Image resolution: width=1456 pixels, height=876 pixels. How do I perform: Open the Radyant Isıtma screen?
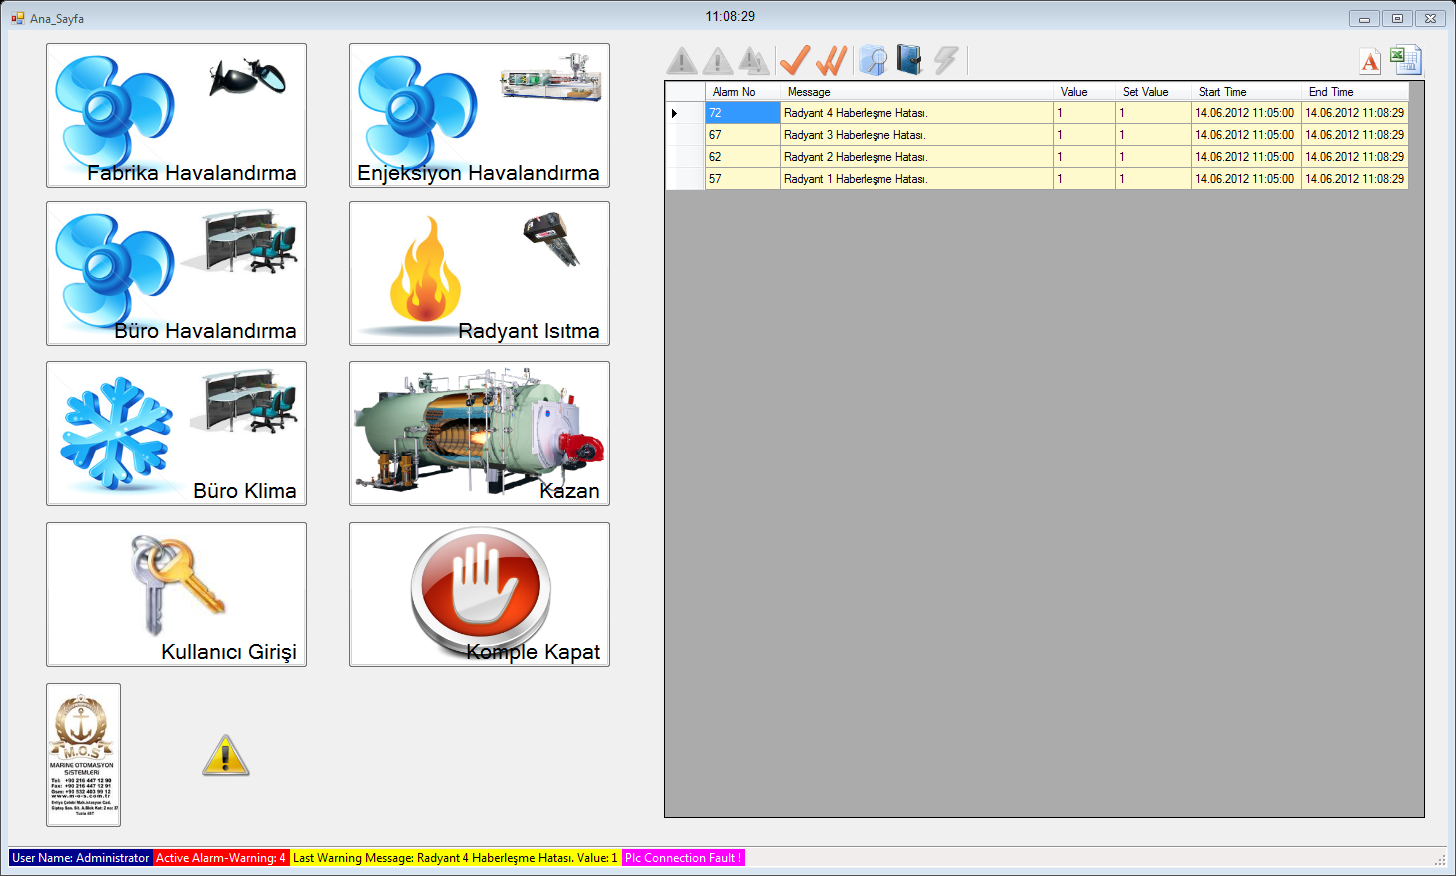tap(479, 274)
